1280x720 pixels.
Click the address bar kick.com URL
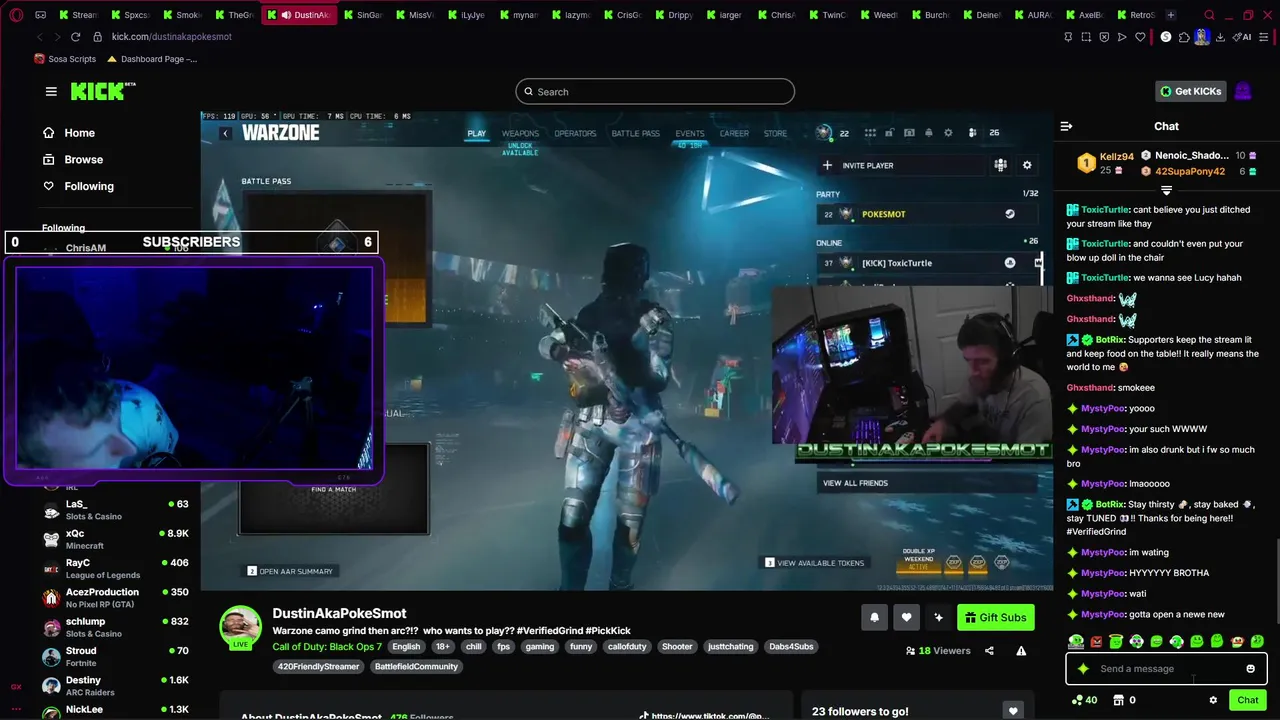tap(172, 37)
